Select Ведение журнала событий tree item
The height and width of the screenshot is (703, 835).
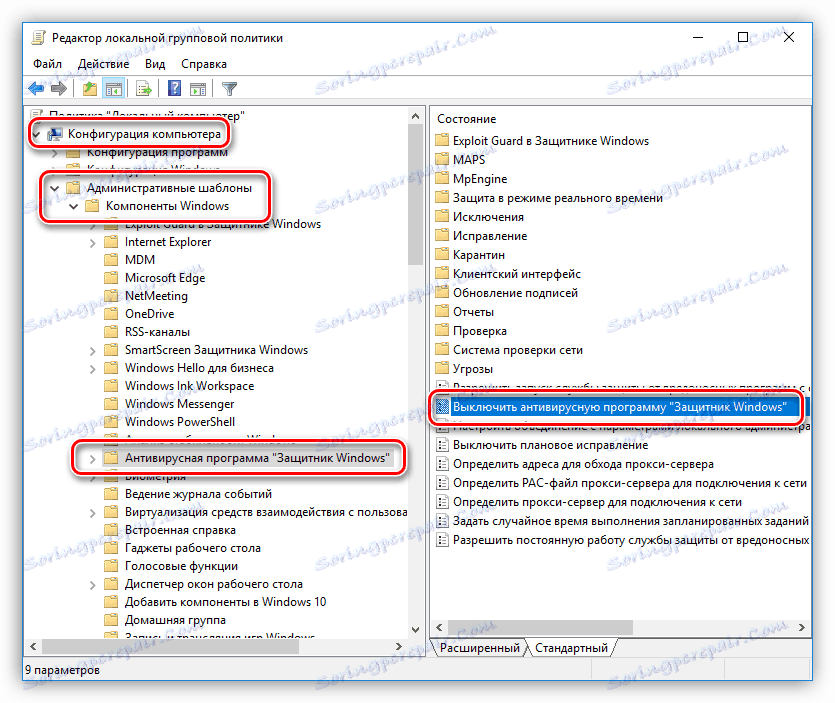(198, 494)
